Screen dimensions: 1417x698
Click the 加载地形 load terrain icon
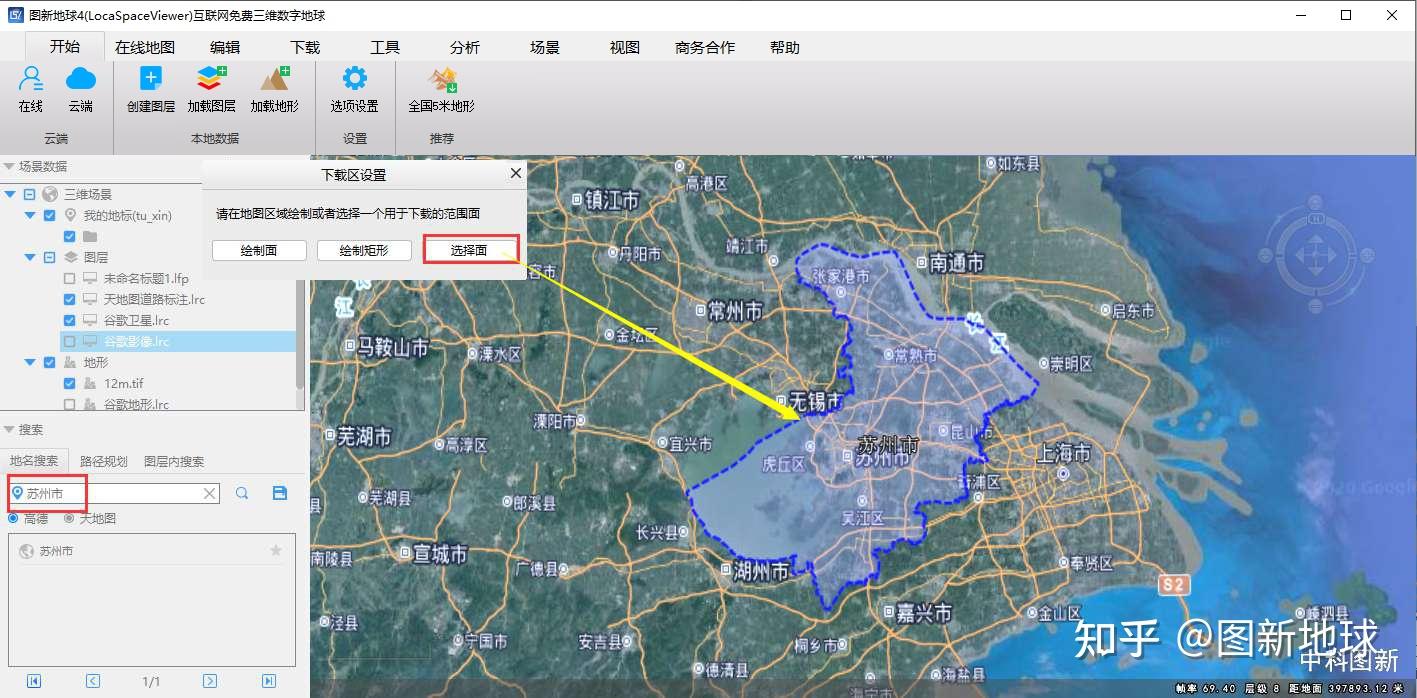click(275, 79)
